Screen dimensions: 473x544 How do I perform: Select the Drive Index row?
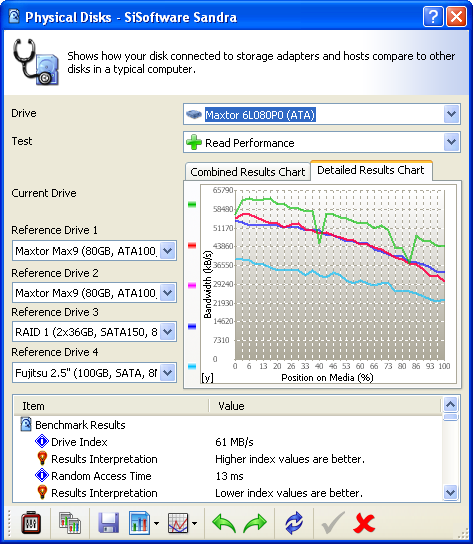click(x=228, y=442)
